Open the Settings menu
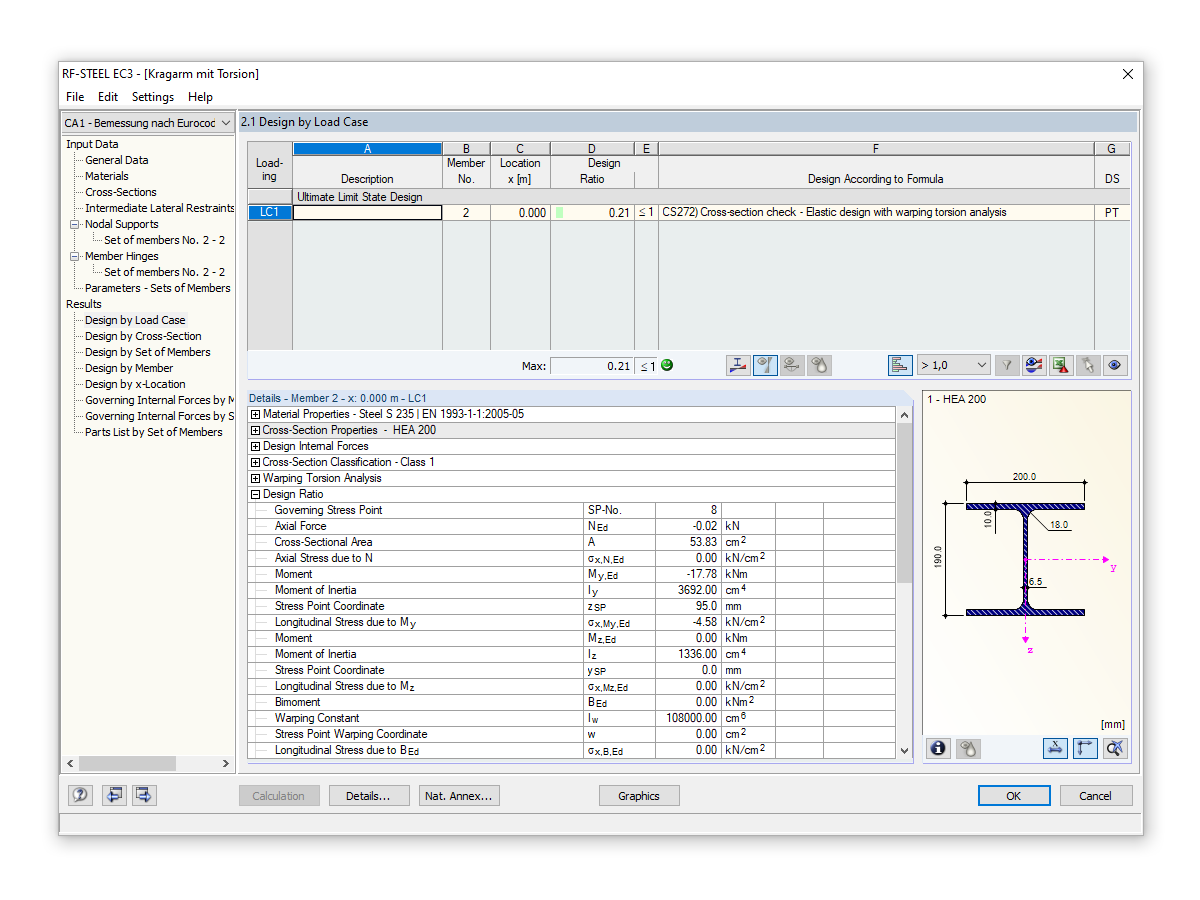 152,96
